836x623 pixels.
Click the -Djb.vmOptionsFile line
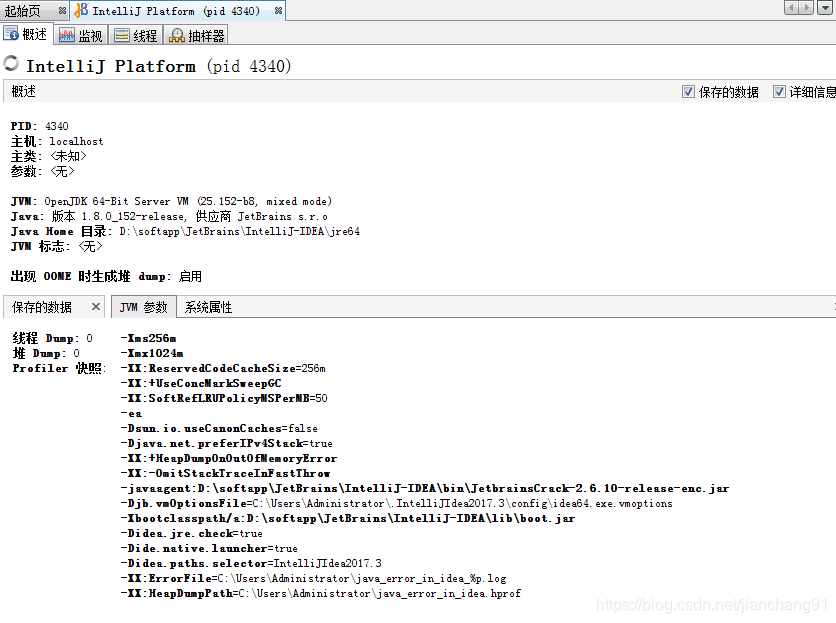coord(397,503)
